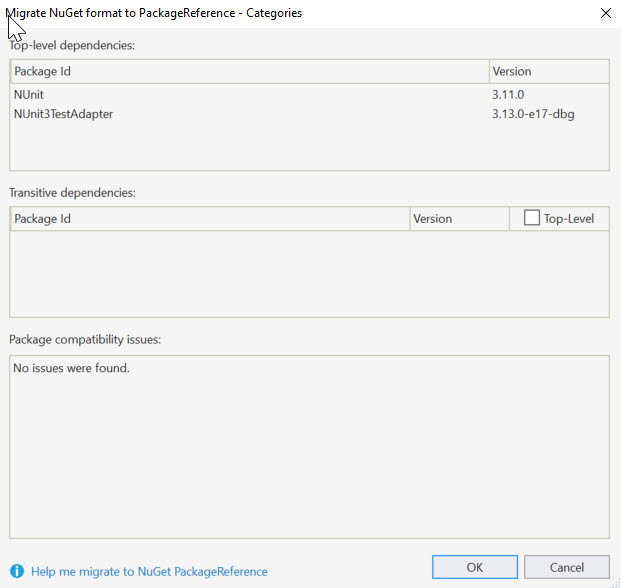Image resolution: width=621 pixels, height=588 pixels.
Task: Click the 'Top-level dependencies:' label
Action: click(x=72, y=45)
